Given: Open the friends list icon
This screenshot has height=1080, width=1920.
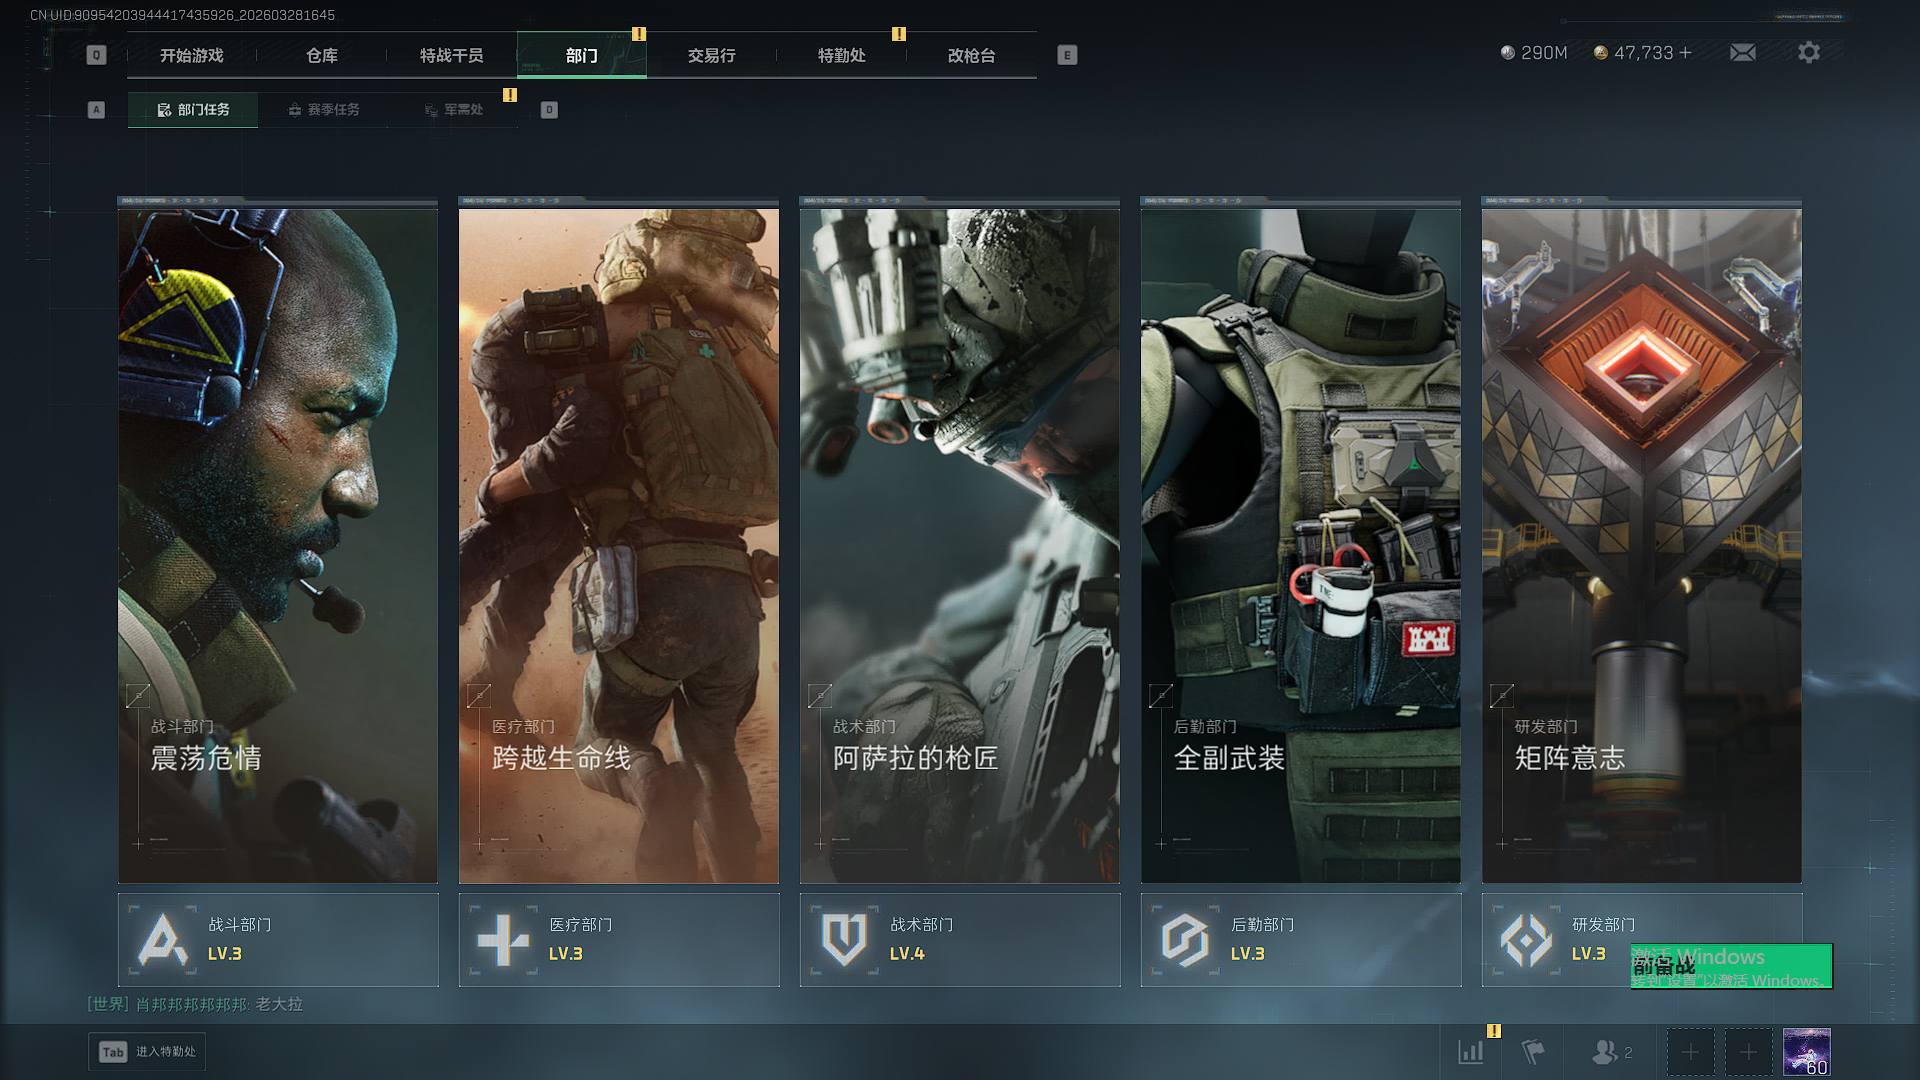Looking at the screenshot, I should [x=1604, y=1051].
